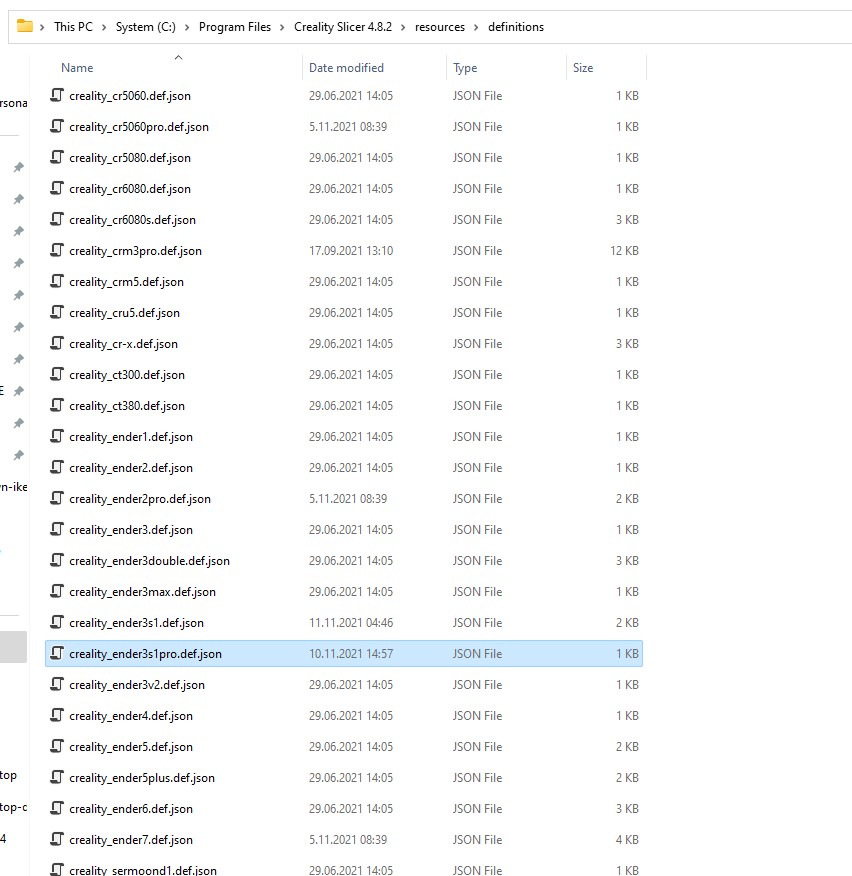This screenshot has width=852, height=876.
Task: Expand the chevron before This PC in the path
Action: [x=42, y=27]
